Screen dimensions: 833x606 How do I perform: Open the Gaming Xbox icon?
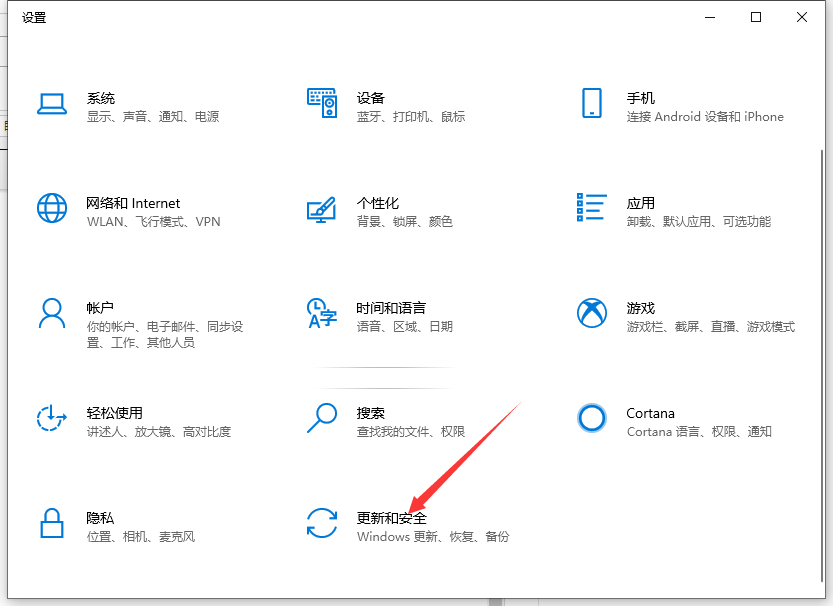pyautogui.click(x=591, y=313)
